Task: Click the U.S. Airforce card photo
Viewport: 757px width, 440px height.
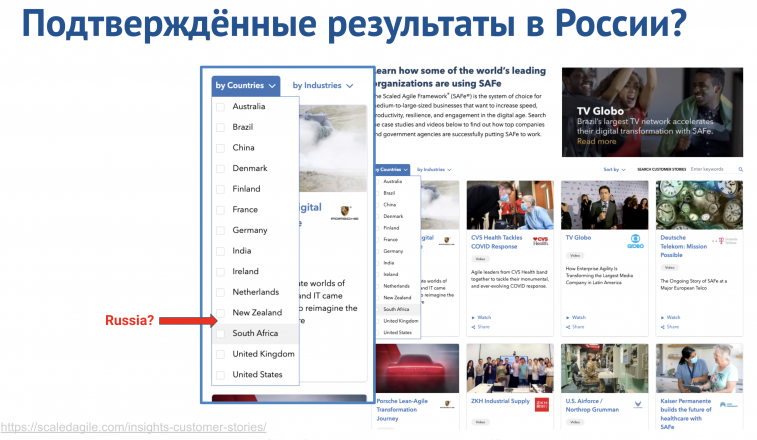Action: pyautogui.click(x=604, y=368)
